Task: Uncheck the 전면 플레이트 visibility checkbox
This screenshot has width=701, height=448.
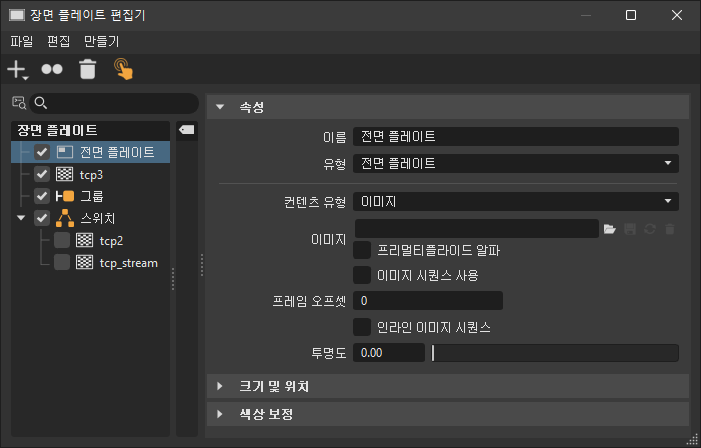Action: point(42,152)
